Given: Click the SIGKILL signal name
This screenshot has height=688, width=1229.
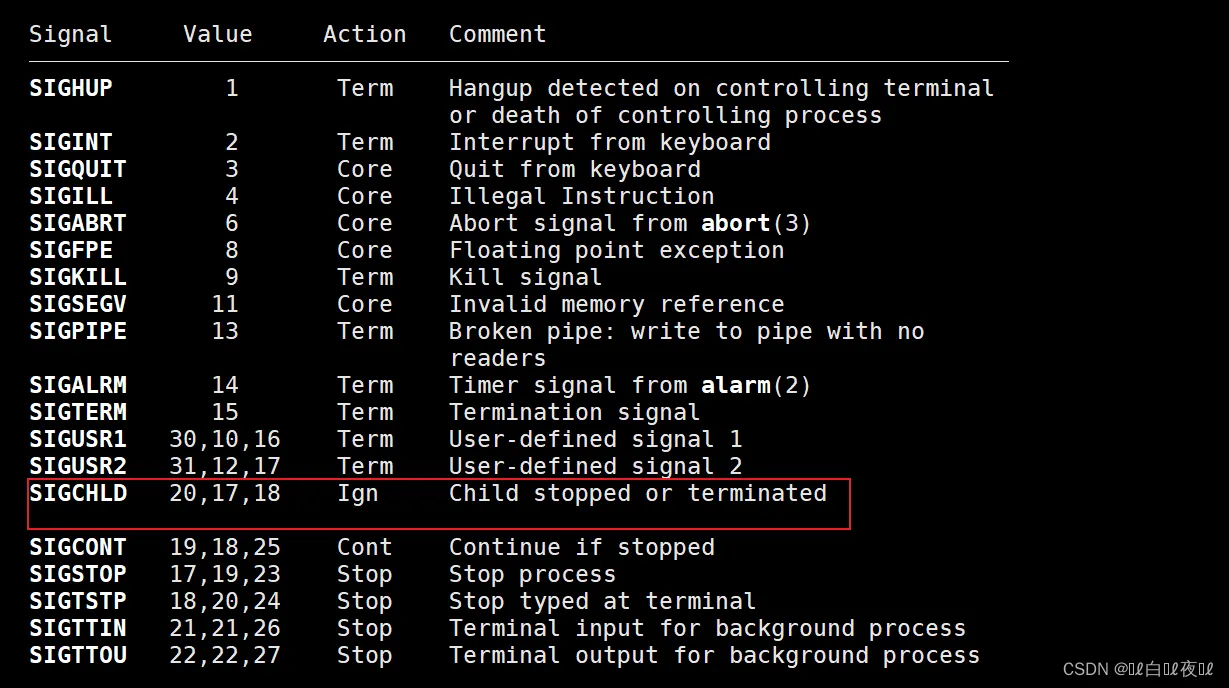Looking at the screenshot, I should [x=78, y=277].
